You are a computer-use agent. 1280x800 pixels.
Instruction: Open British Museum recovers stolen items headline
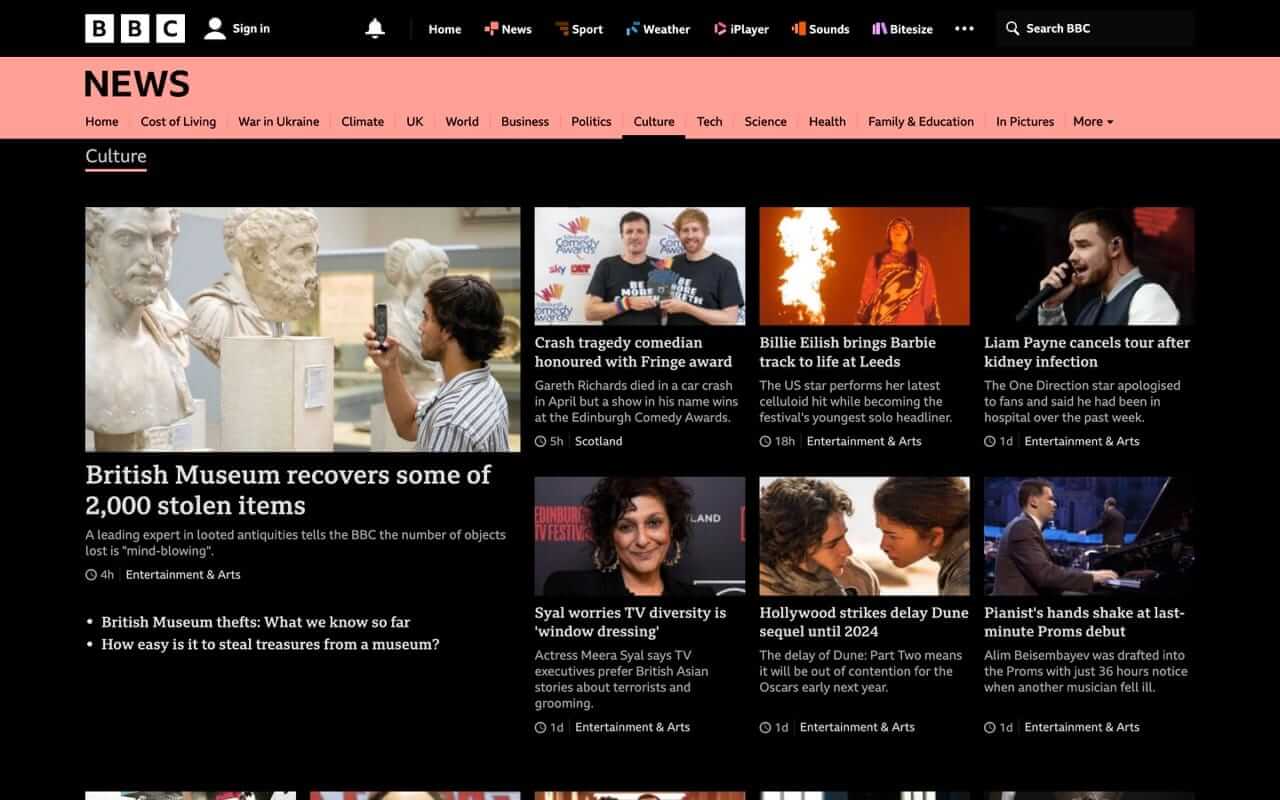point(288,490)
